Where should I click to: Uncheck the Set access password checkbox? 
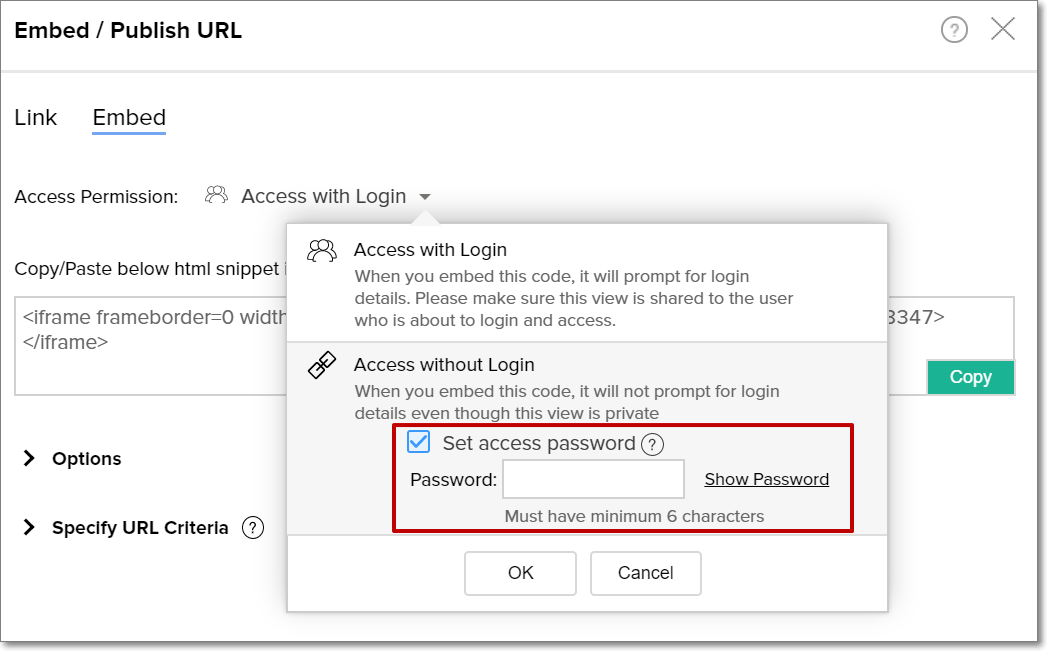pos(418,442)
